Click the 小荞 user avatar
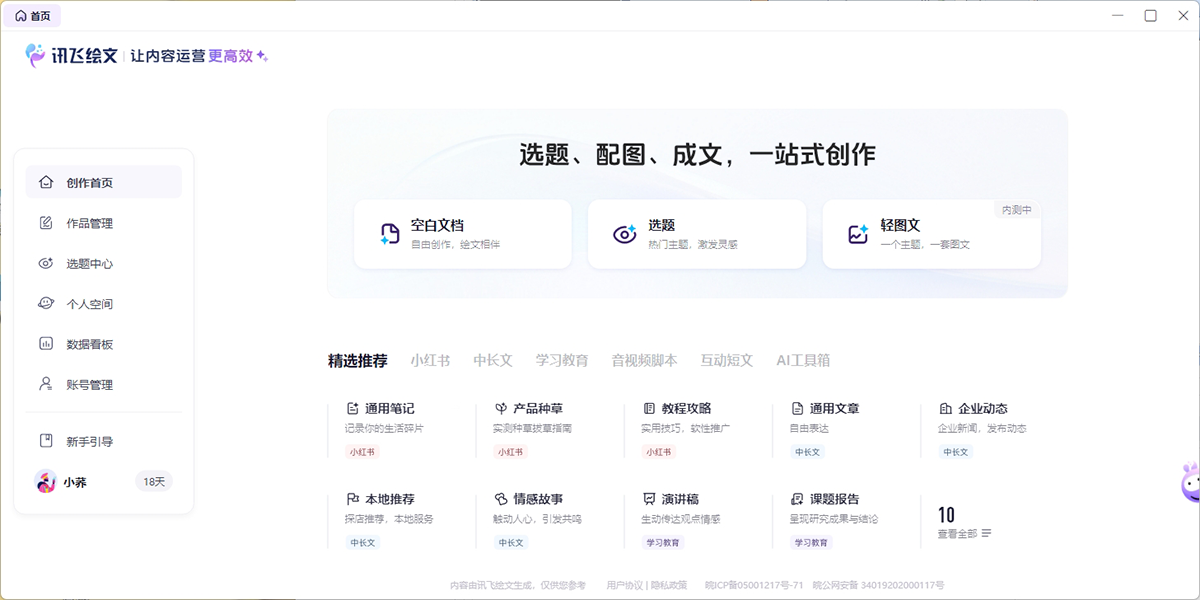 [46, 482]
